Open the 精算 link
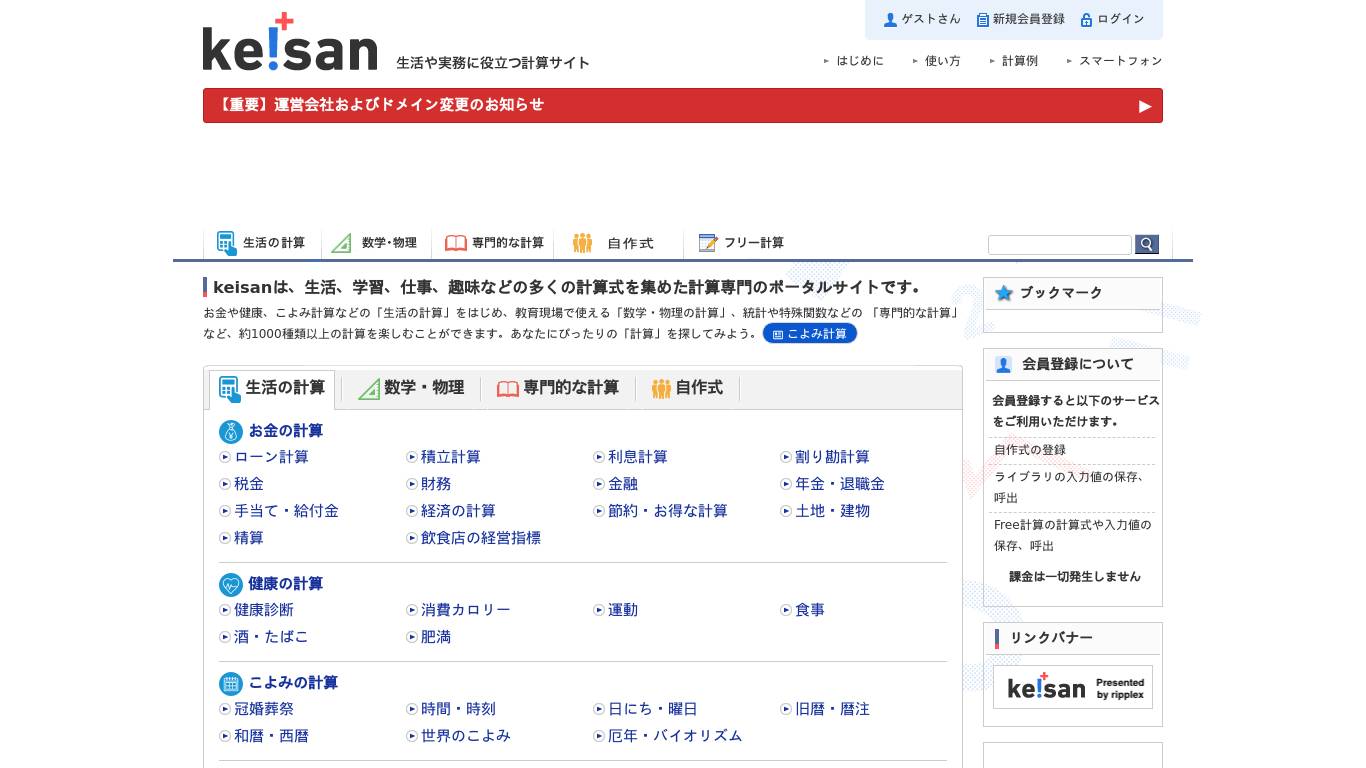1366x768 pixels. (x=249, y=538)
